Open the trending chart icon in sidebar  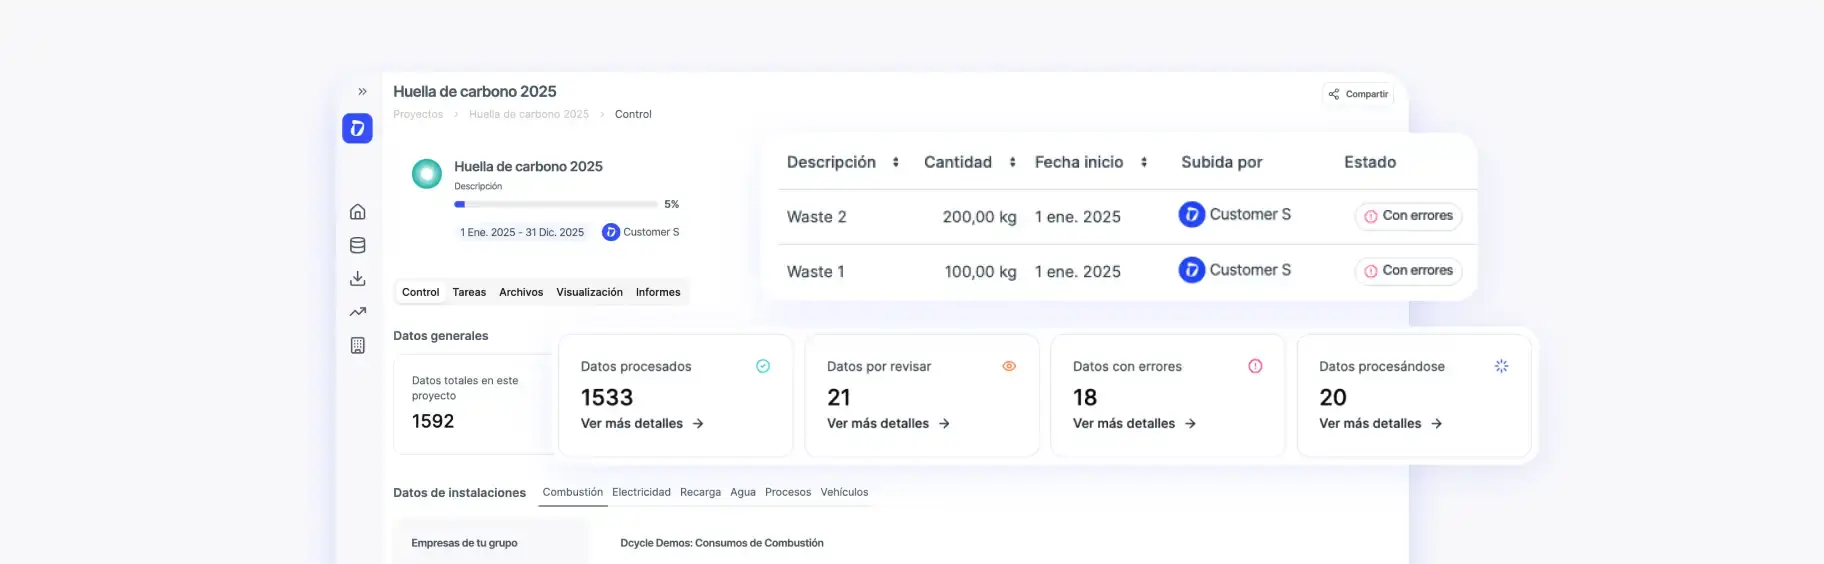coord(357,312)
